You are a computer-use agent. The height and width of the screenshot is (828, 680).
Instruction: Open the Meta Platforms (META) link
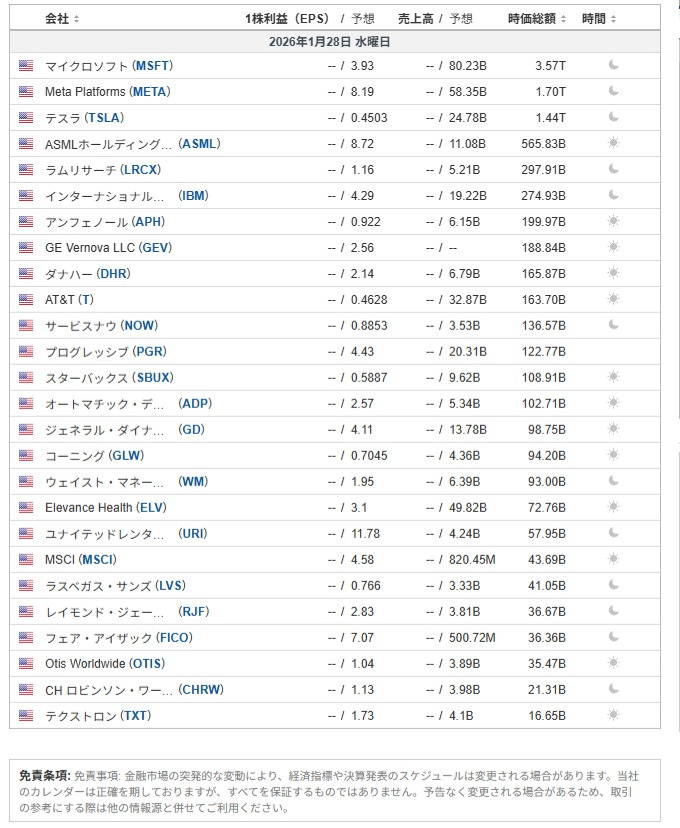click(x=107, y=91)
